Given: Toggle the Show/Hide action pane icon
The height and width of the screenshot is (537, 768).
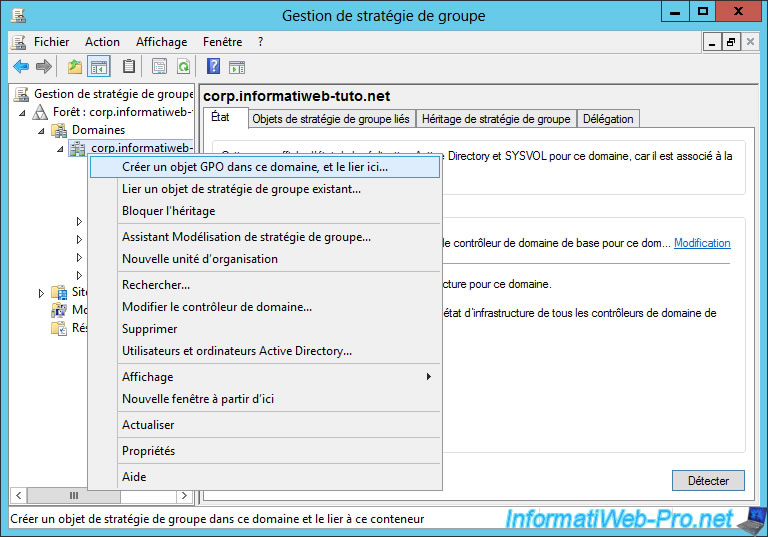Looking at the screenshot, I should [237, 67].
